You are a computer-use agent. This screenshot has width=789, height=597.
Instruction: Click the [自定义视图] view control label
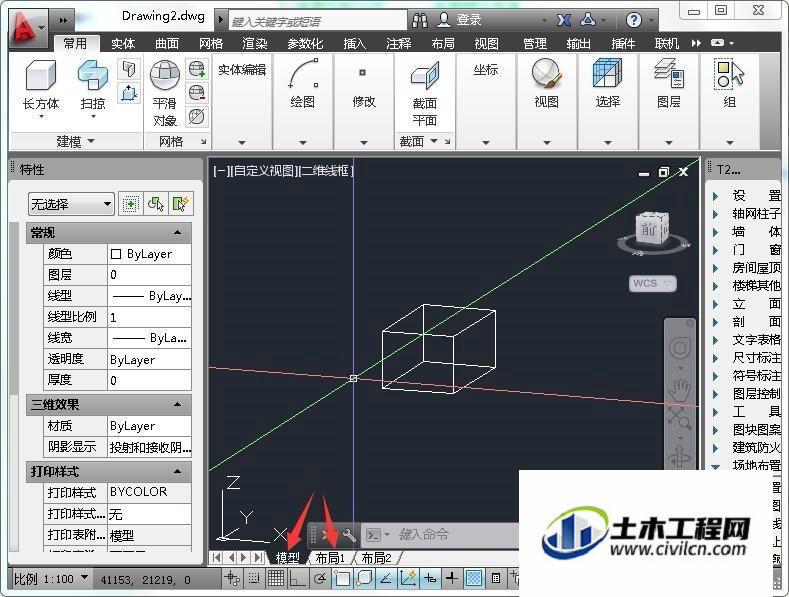[x=264, y=171]
